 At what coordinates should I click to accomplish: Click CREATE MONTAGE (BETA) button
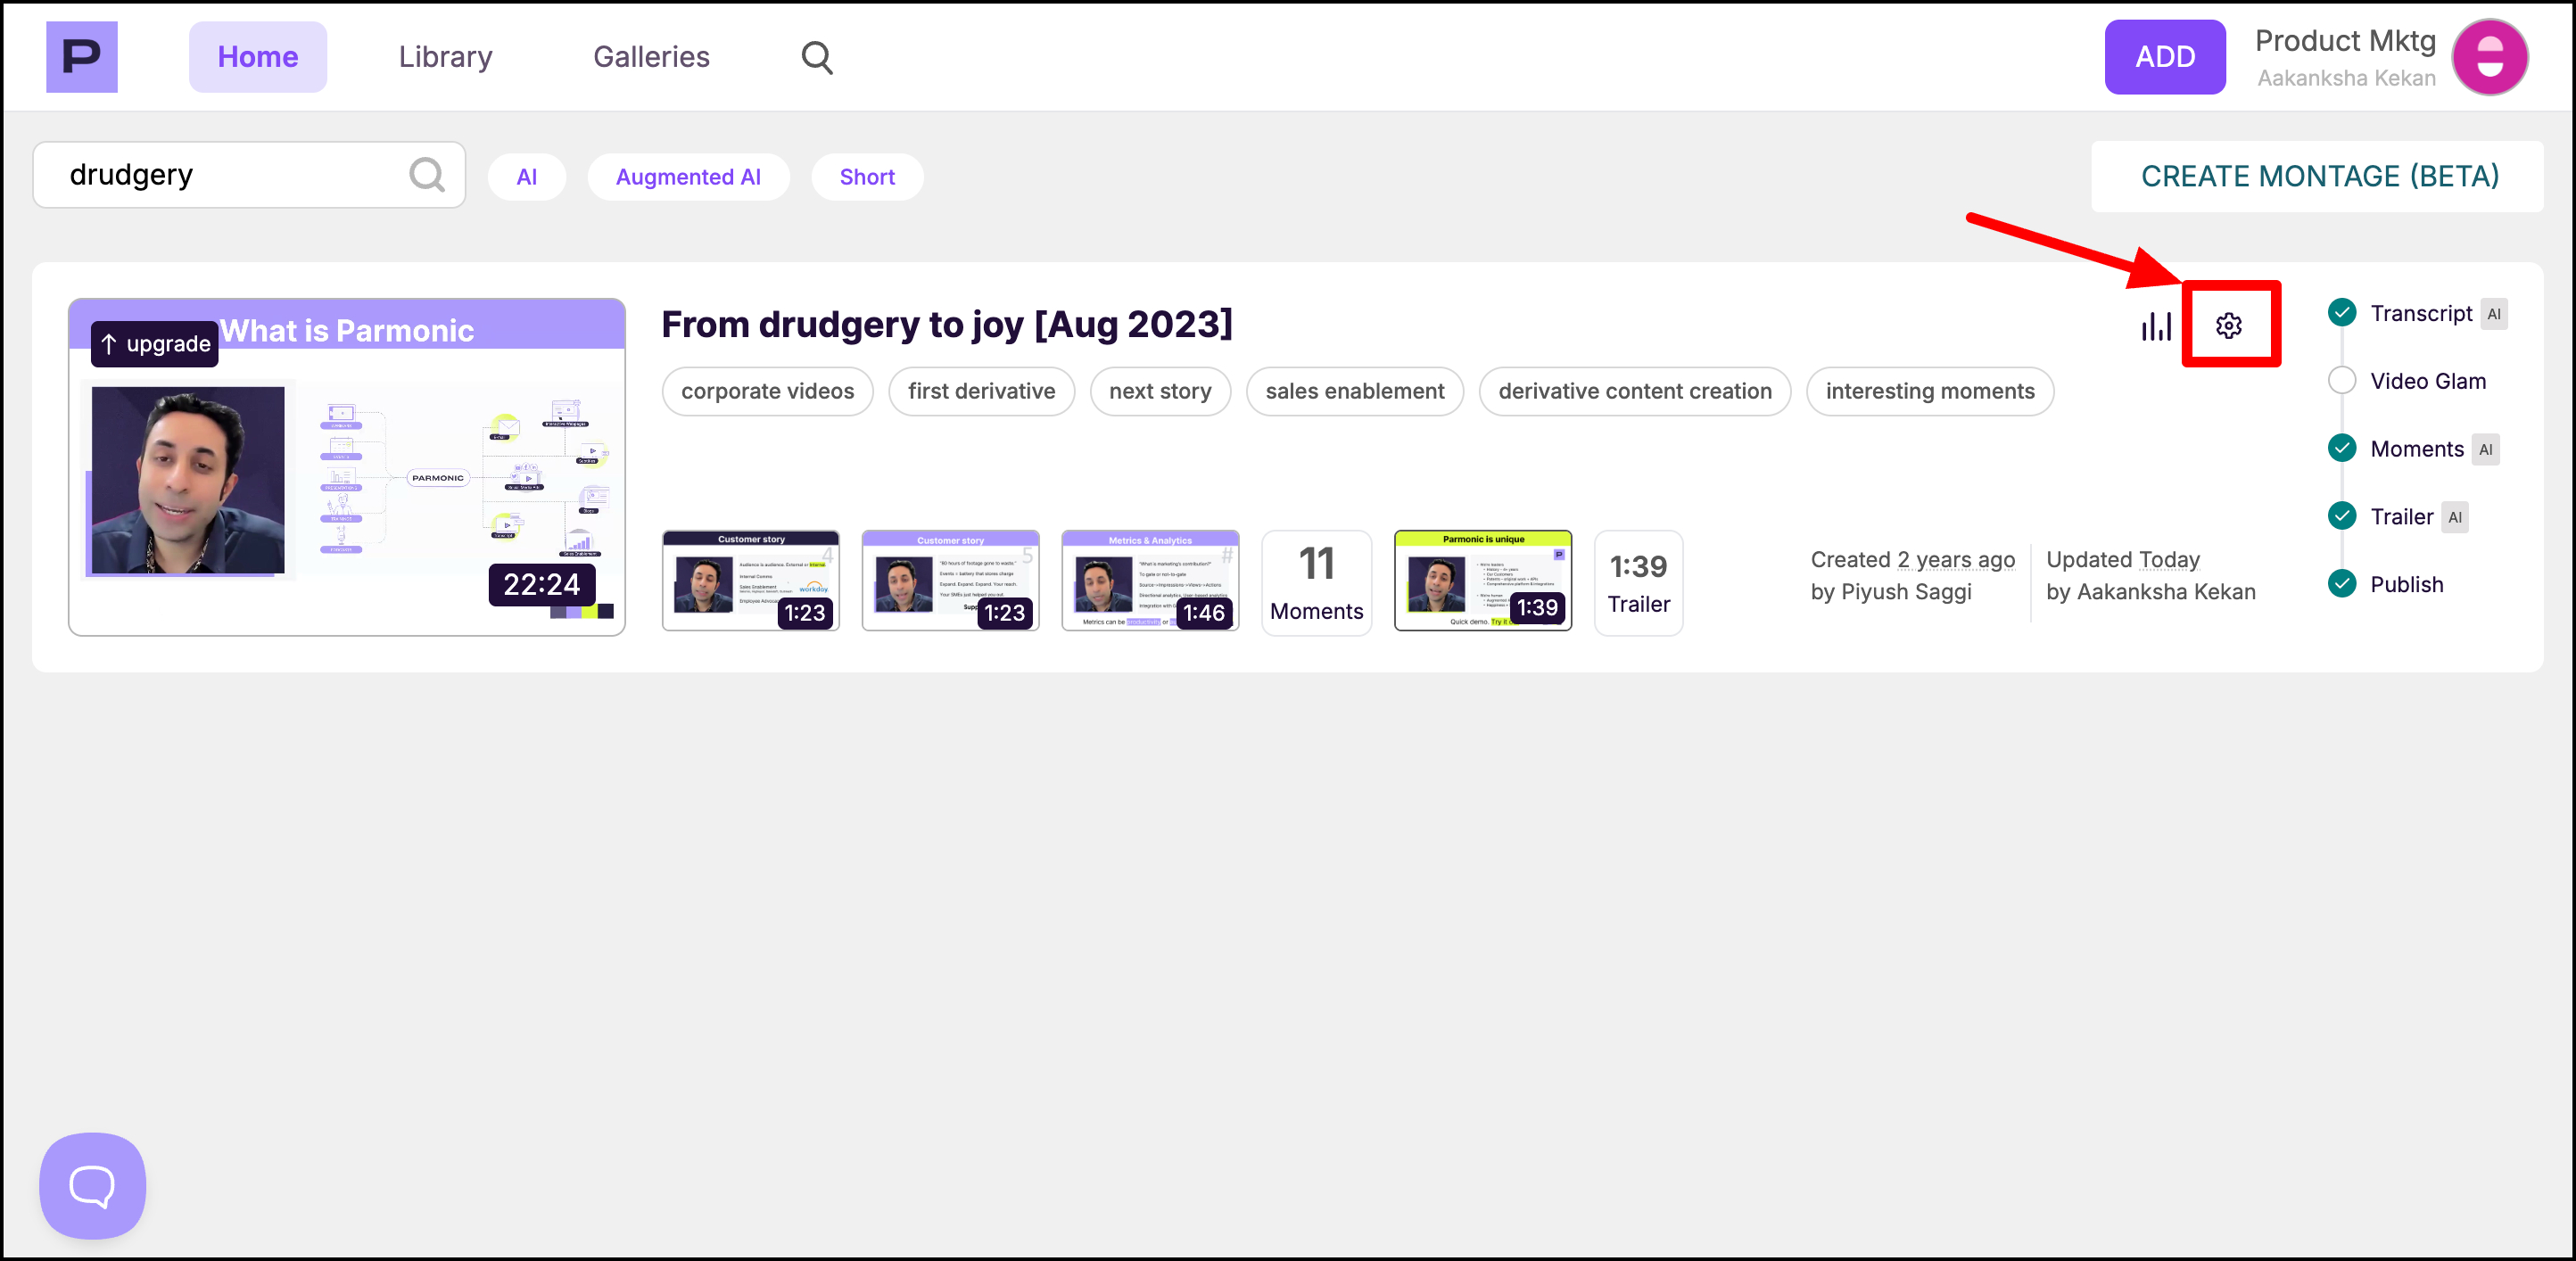(2318, 176)
